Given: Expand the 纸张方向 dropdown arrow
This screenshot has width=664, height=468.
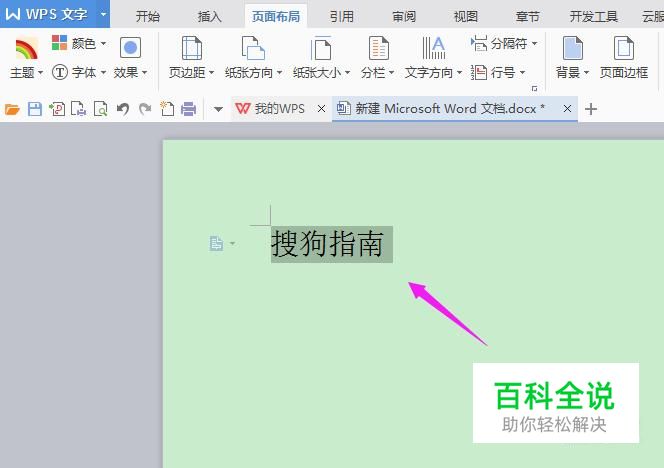Looking at the screenshot, I should click(279, 73).
